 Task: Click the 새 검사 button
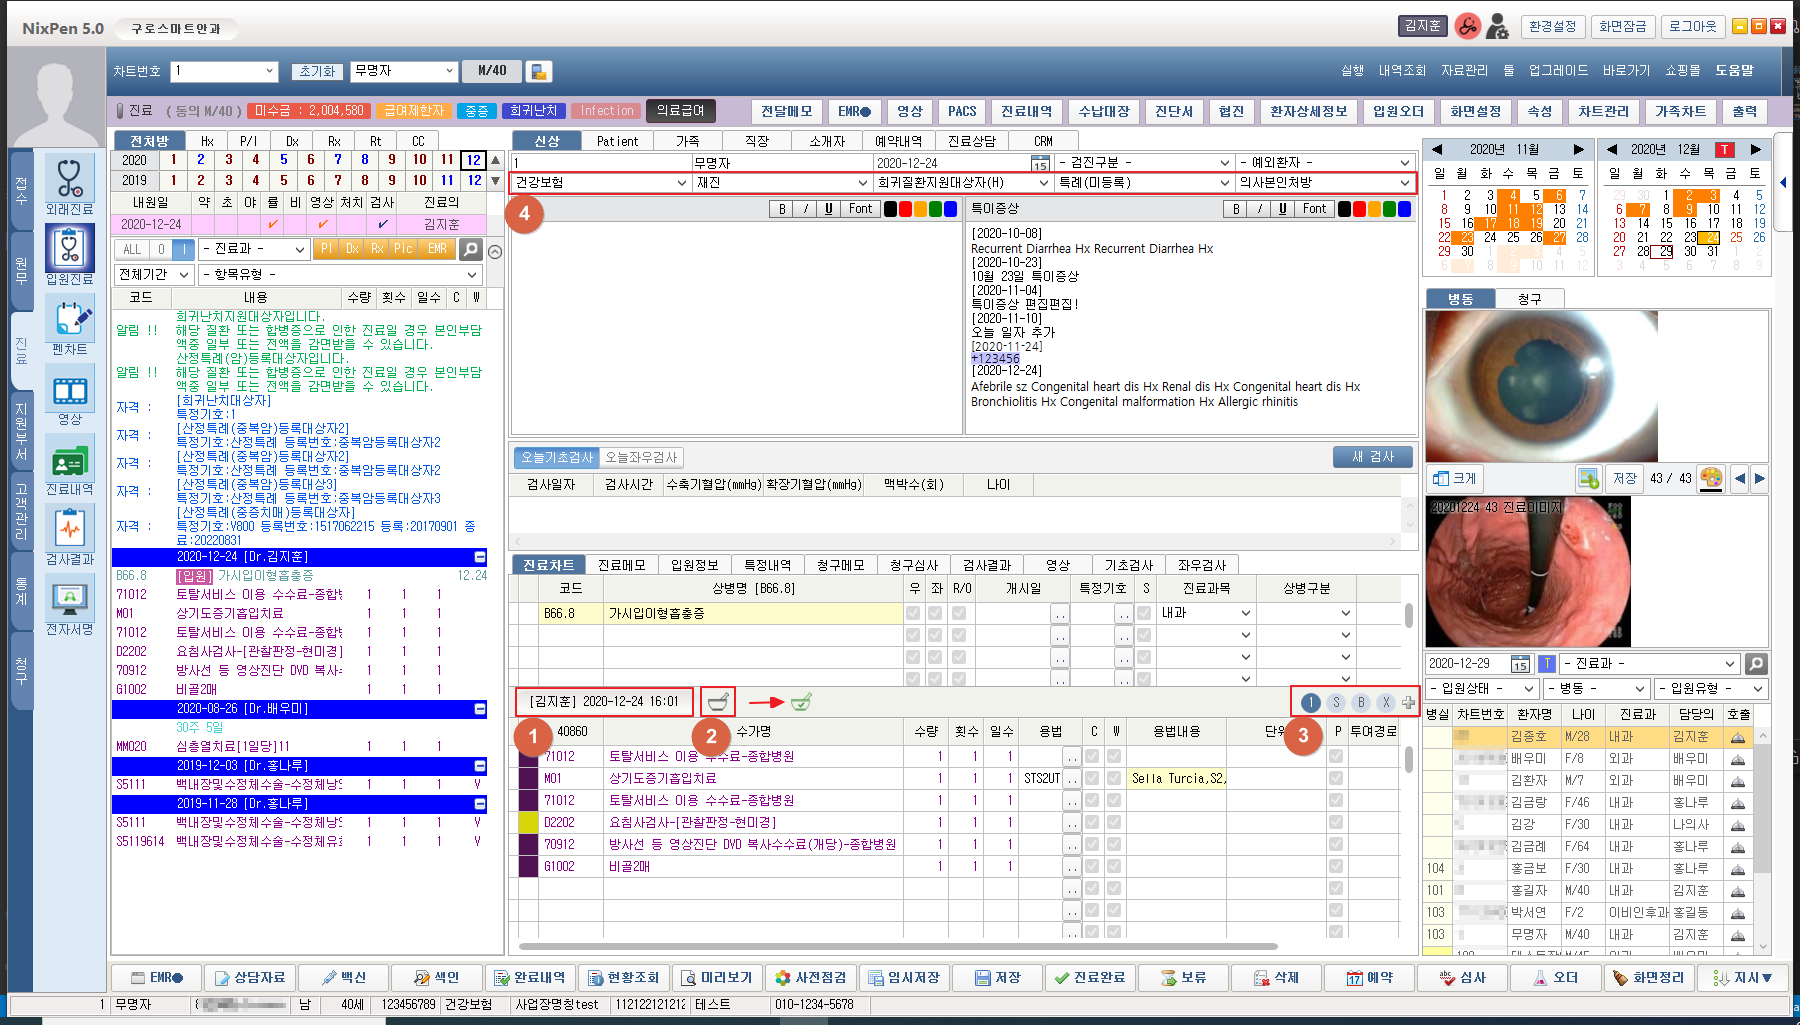pos(1373,456)
